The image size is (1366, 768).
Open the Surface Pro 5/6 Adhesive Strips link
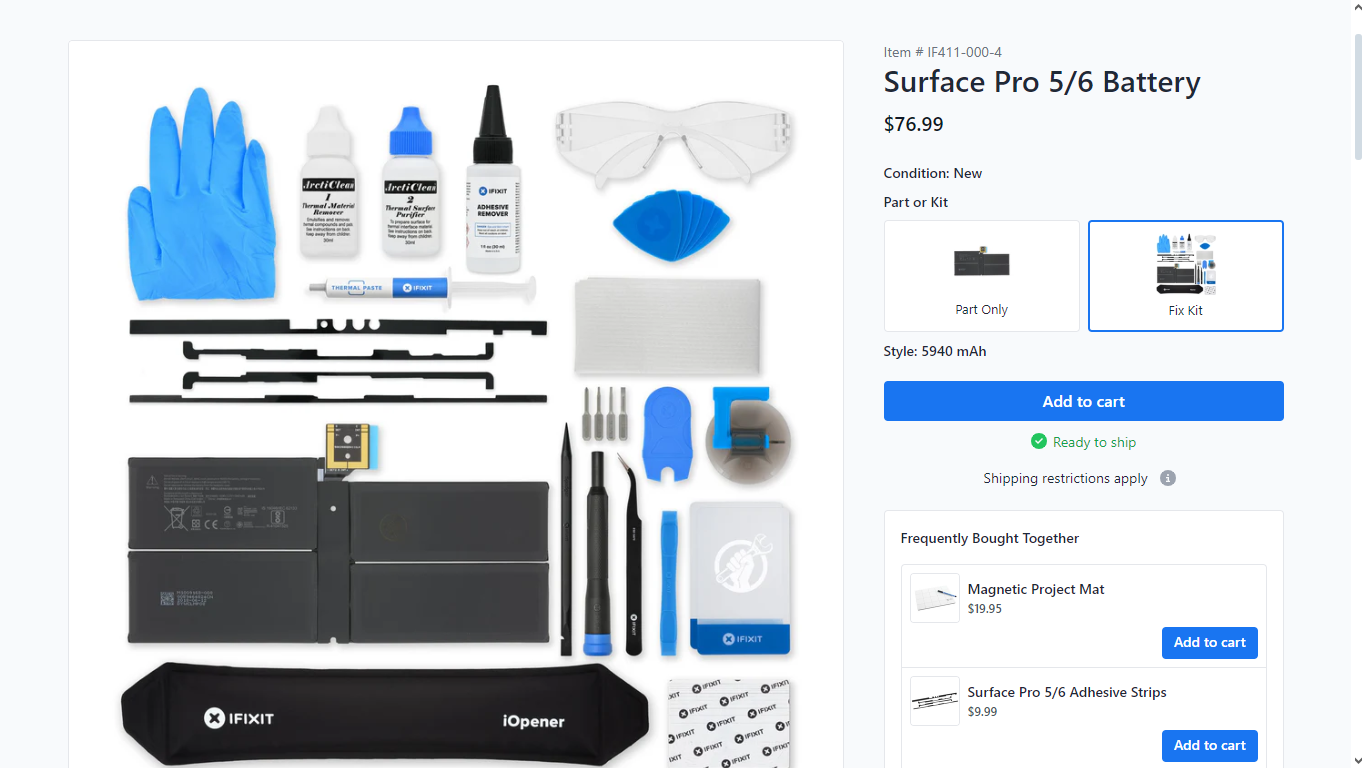tap(1067, 692)
